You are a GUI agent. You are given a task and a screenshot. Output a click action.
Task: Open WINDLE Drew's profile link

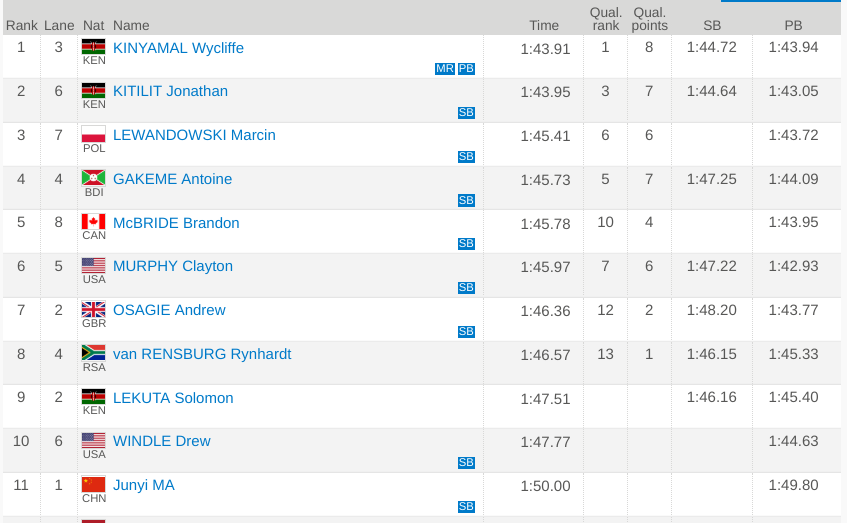tap(161, 441)
